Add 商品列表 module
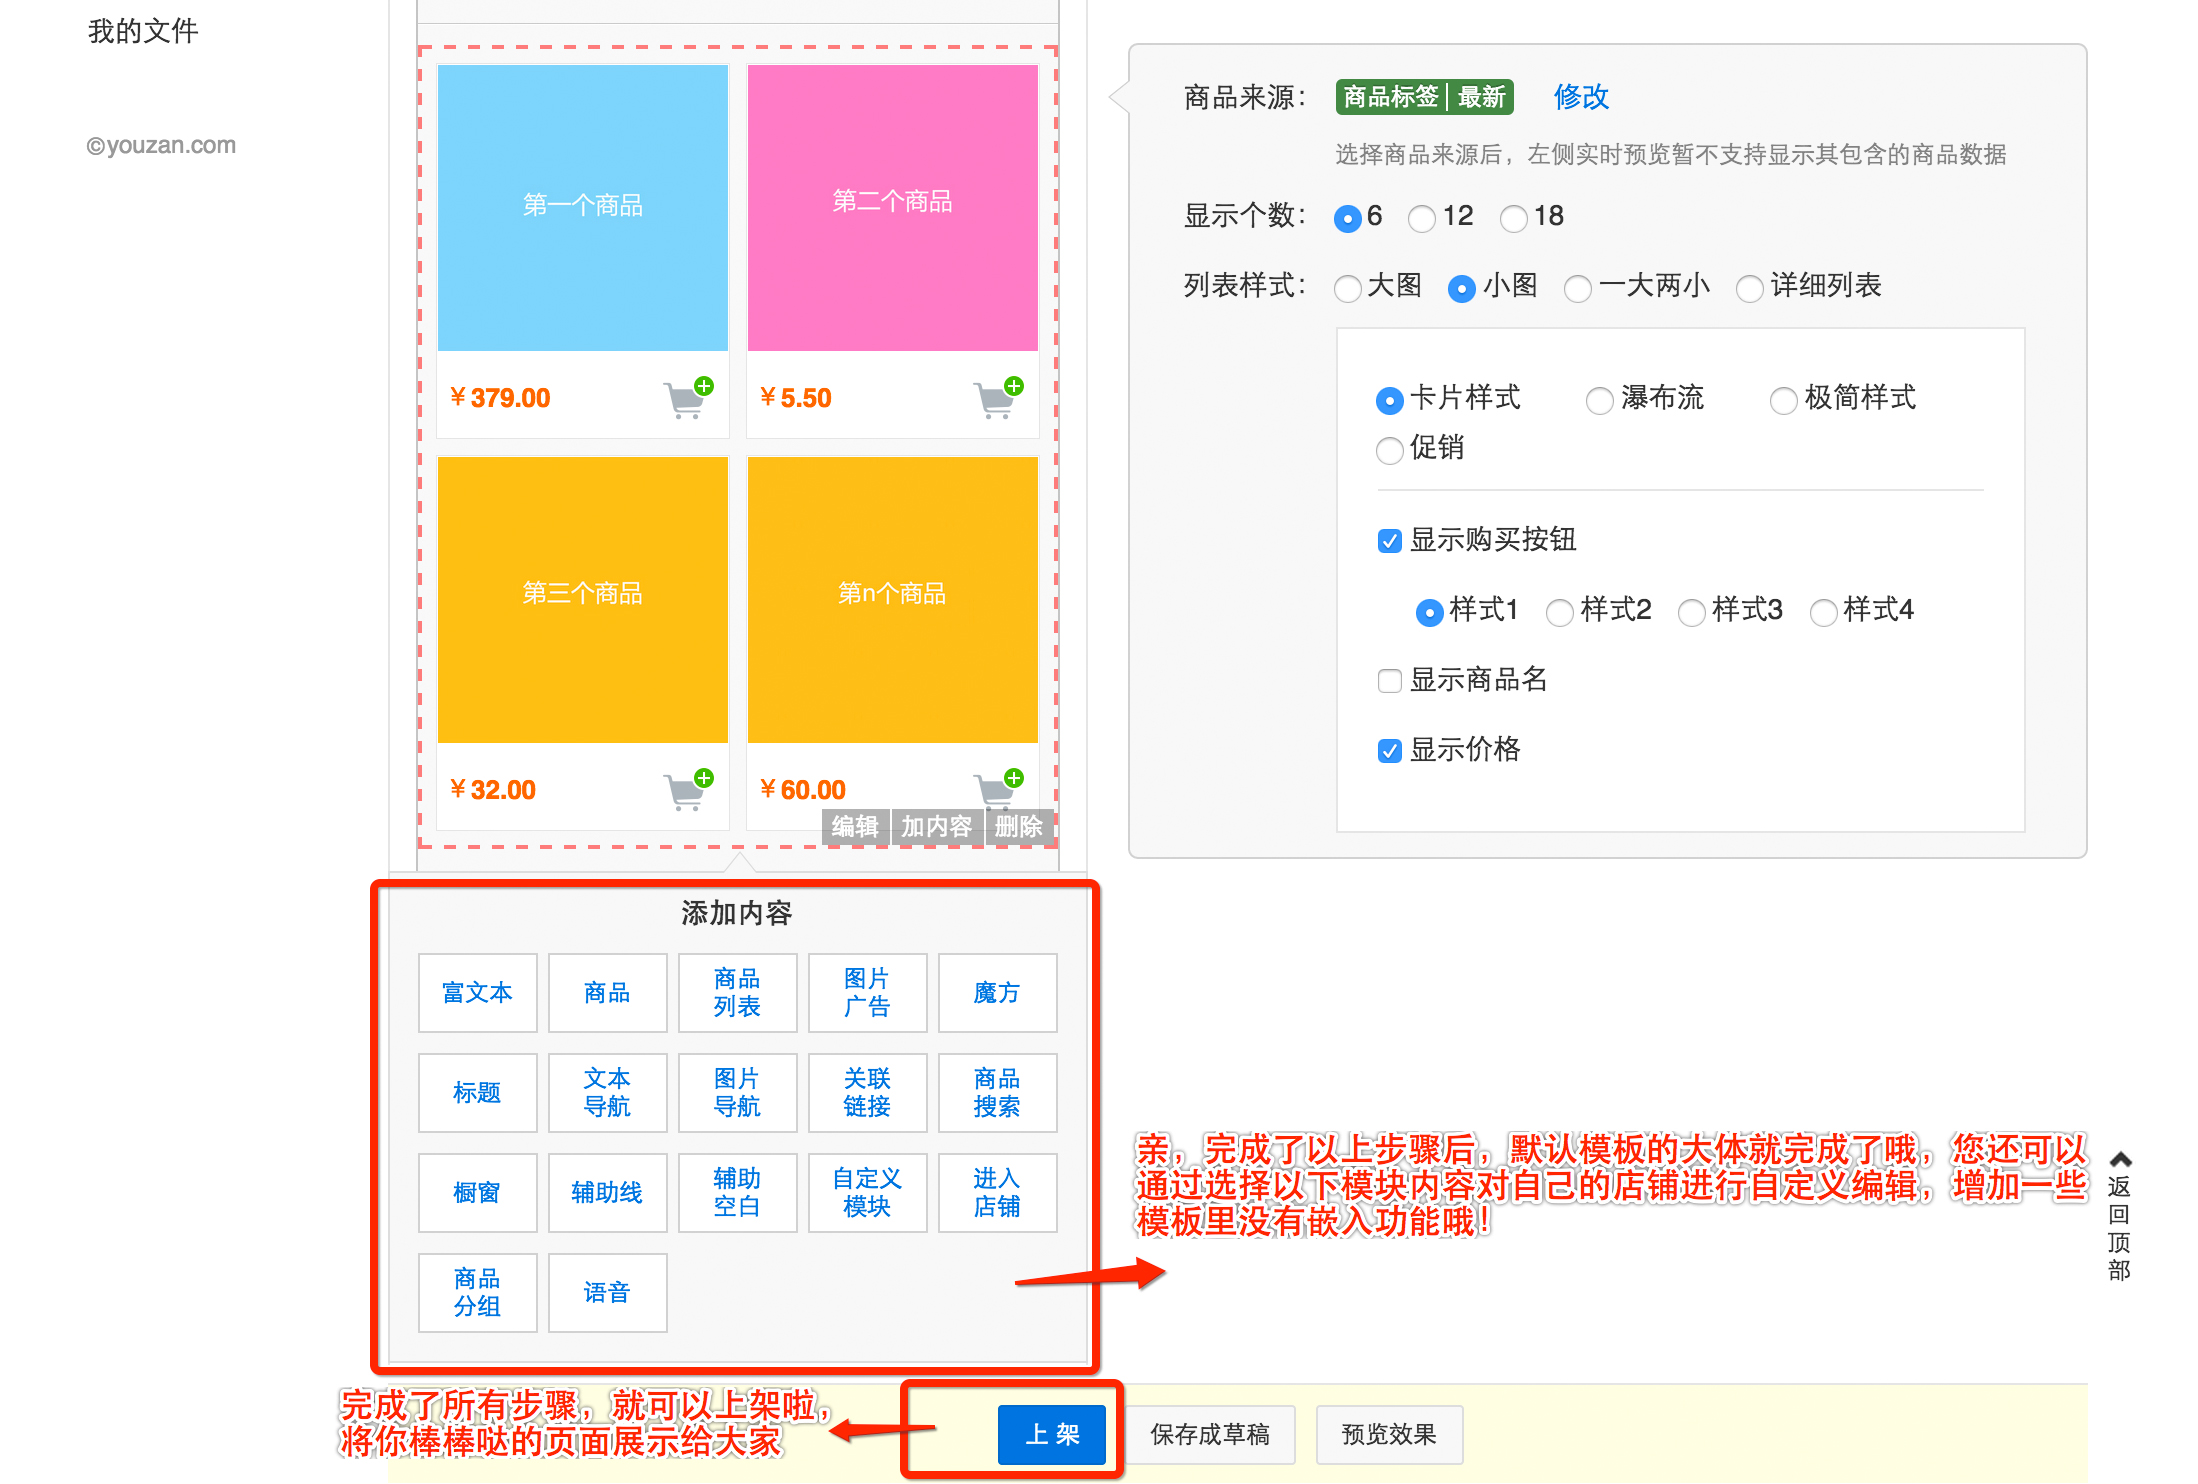Screen dimensions: 2198x1484 point(737,993)
